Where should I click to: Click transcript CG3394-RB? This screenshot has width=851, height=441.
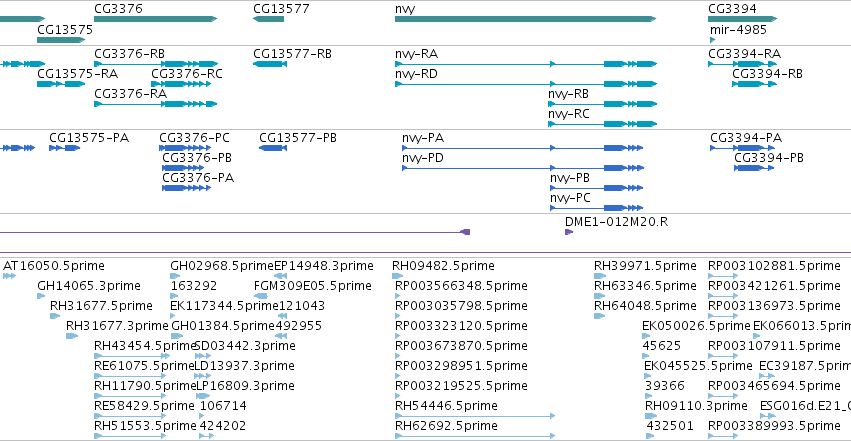(x=767, y=74)
